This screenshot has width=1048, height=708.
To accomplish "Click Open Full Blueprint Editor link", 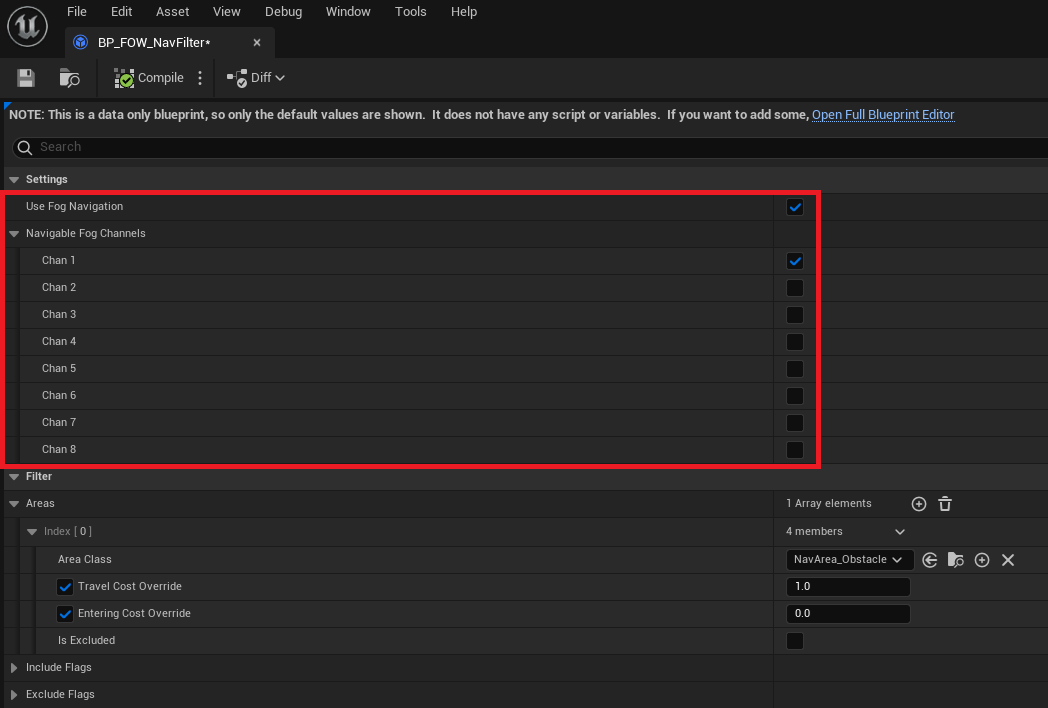I will pos(883,115).
